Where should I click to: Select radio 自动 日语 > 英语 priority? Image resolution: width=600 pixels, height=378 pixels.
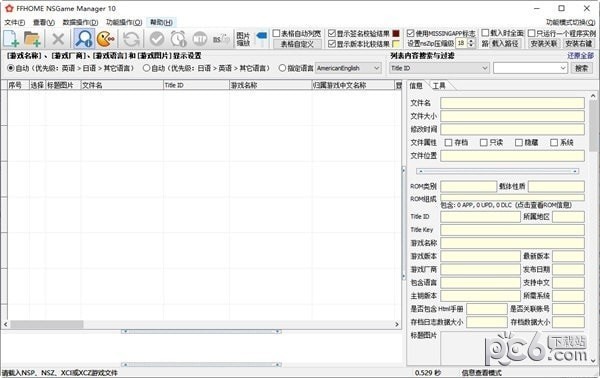point(146,68)
